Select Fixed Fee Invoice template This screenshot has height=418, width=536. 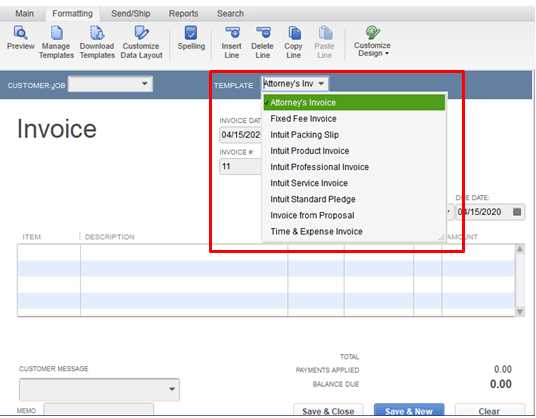click(x=354, y=119)
